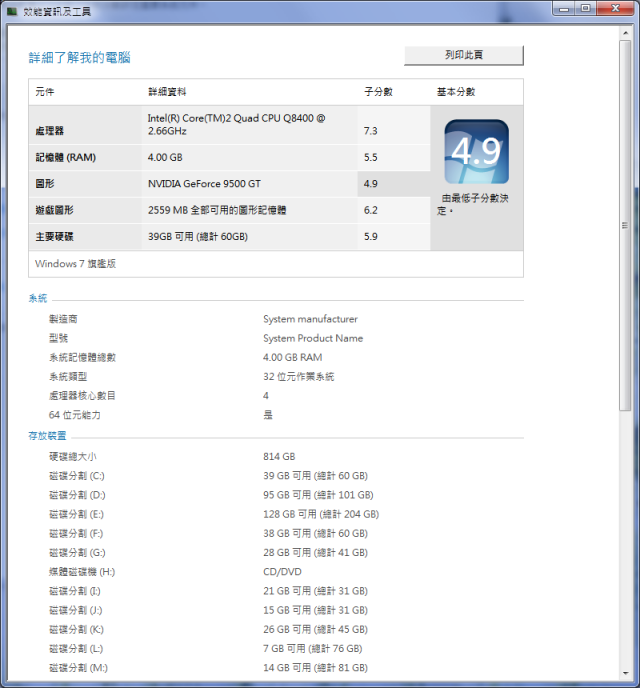Click the 媒體磁碟機 (H:) label
This screenshot has width=640, height=688.
[82, 572]
